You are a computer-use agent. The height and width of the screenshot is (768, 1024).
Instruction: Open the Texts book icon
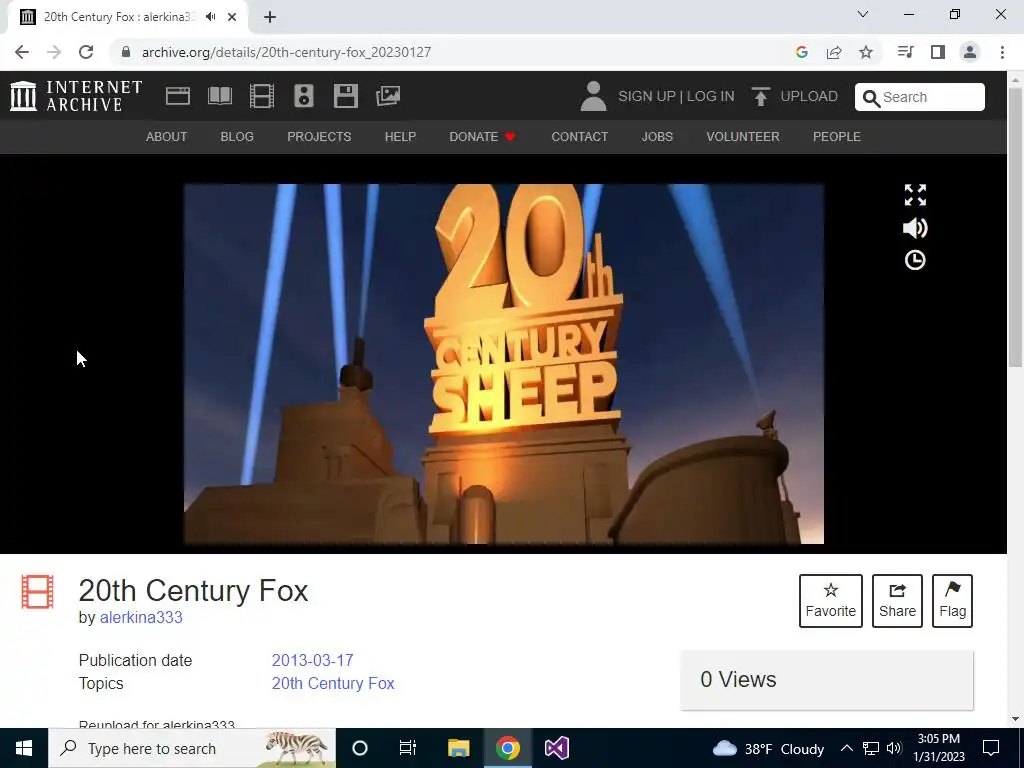click(219, 96)
